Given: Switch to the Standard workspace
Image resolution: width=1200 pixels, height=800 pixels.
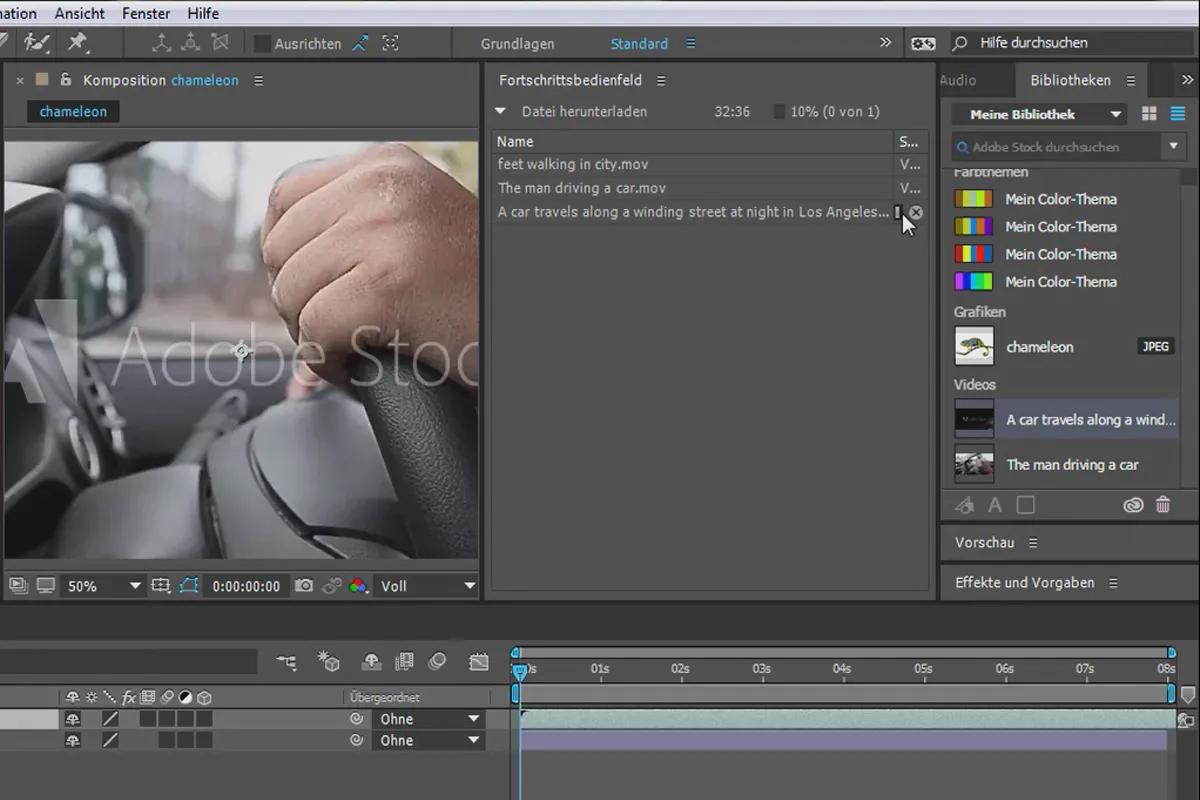Looking at the screenshot, I should (639, 44).
